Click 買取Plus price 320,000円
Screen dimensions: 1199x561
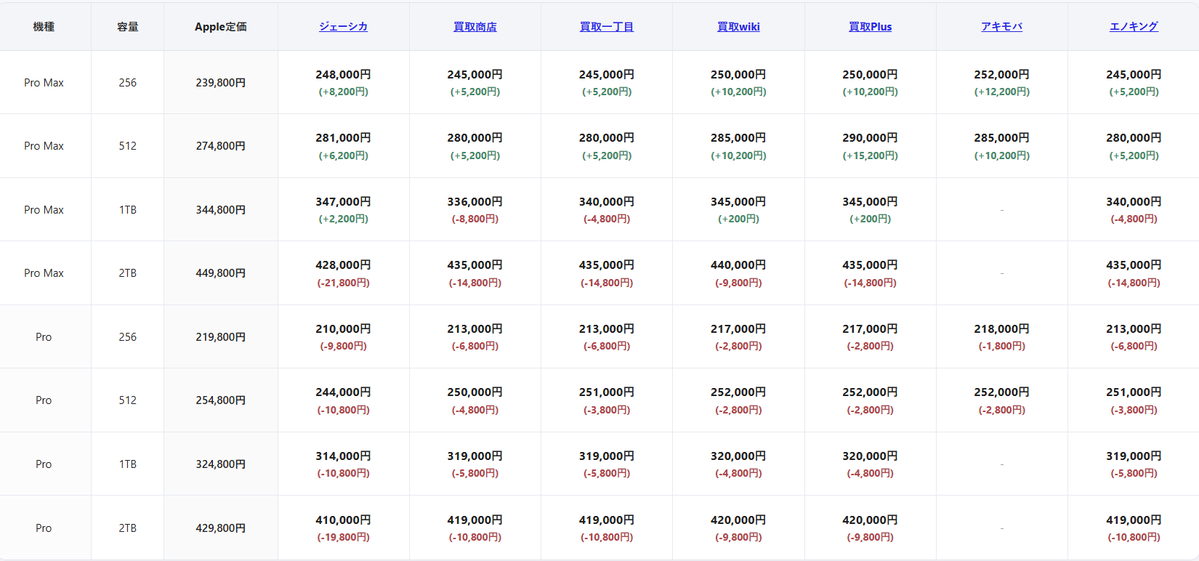click(869, 456)
